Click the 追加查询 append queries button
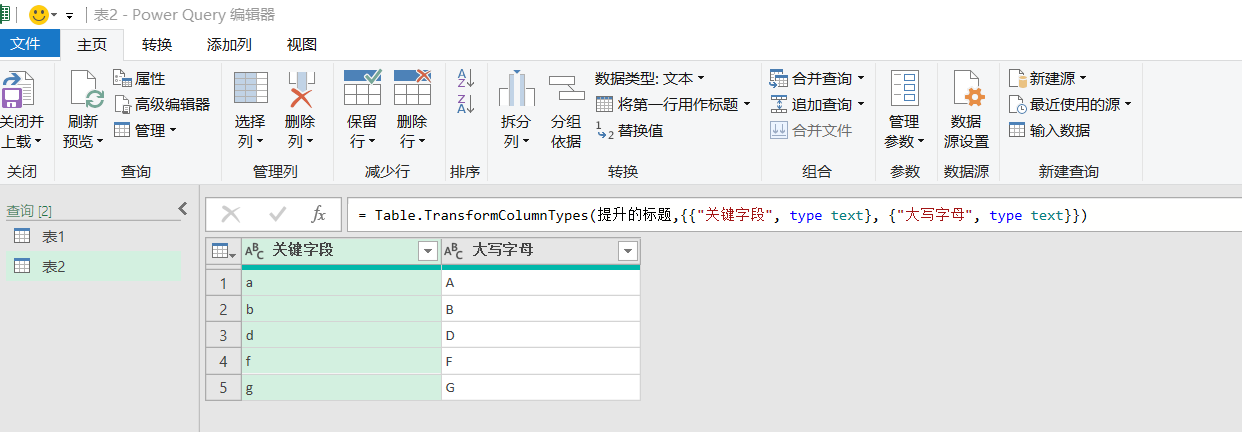1242x432 pixels. pos(817,104)
